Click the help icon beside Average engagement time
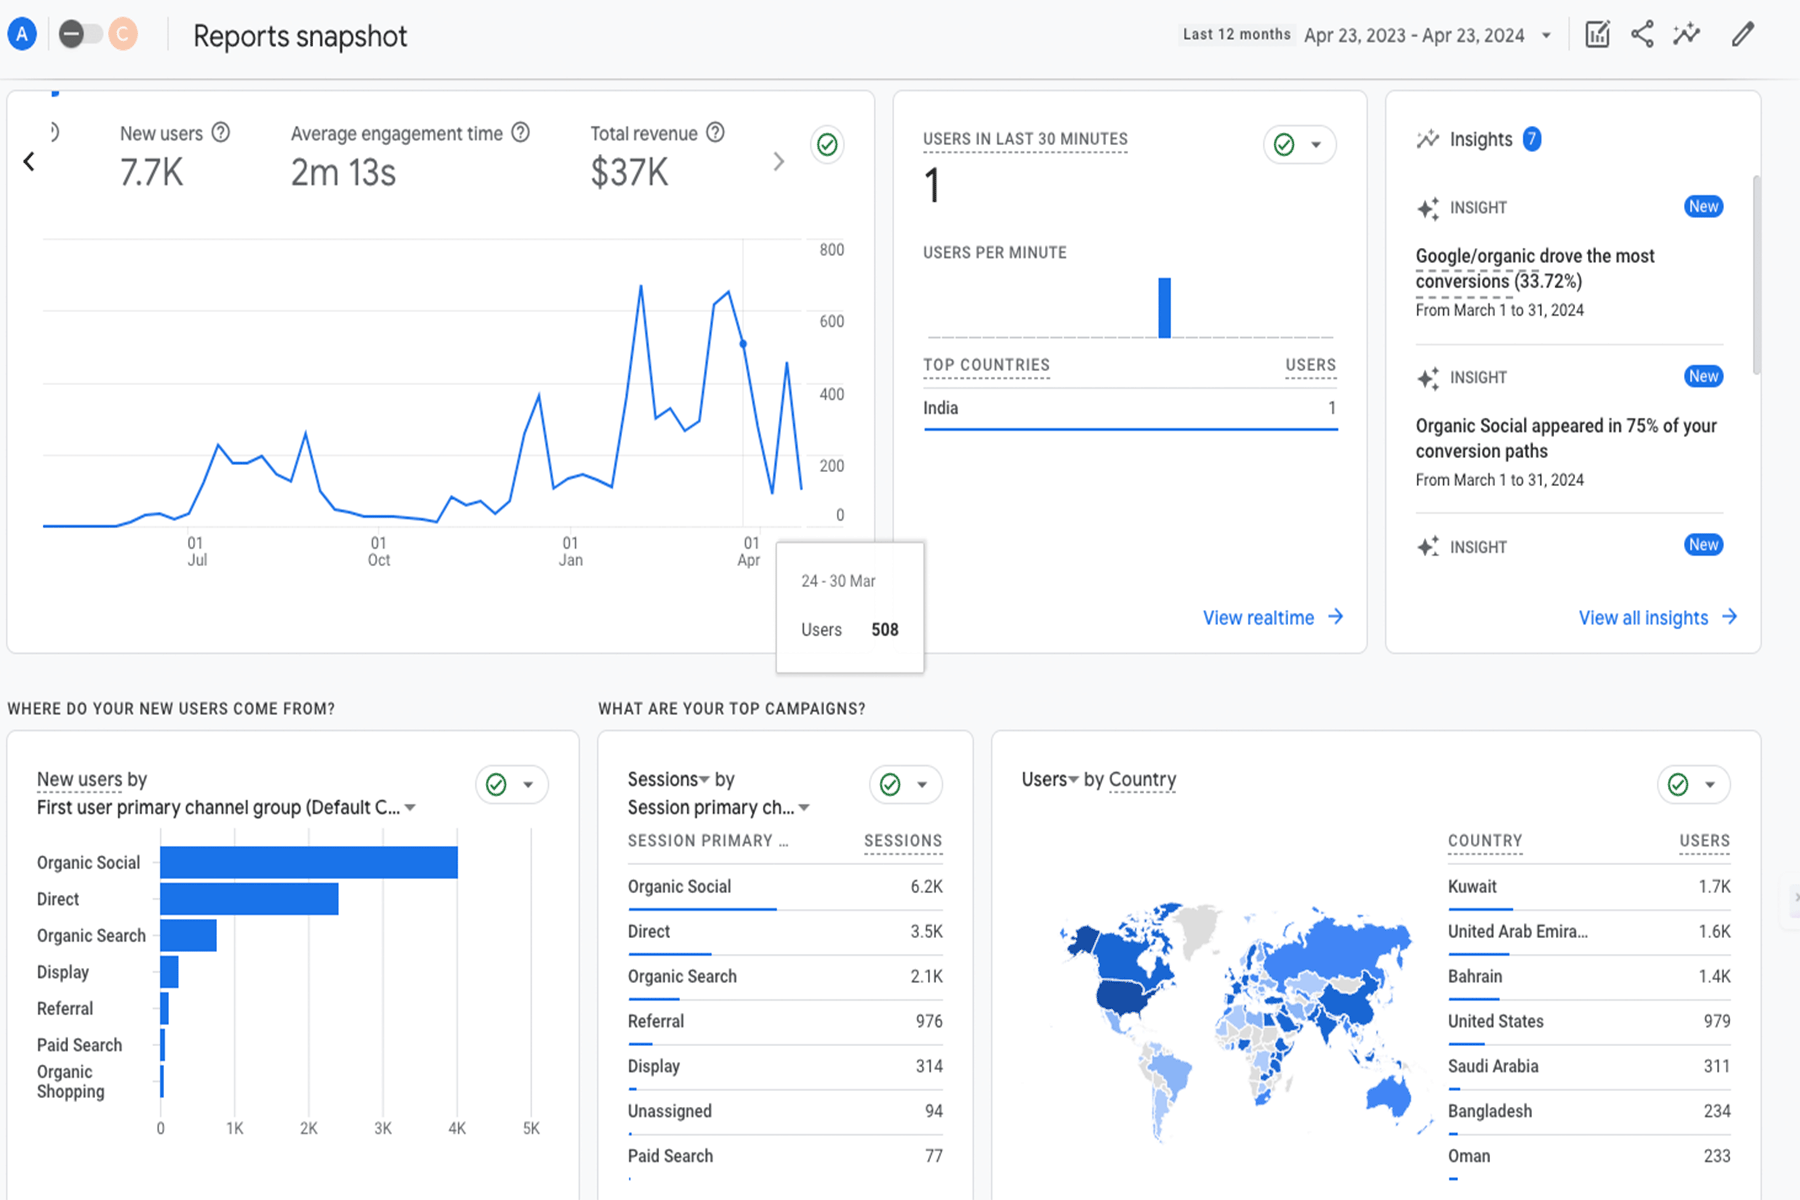The width and height of the screenshot is (1800, 1200). 521,133
